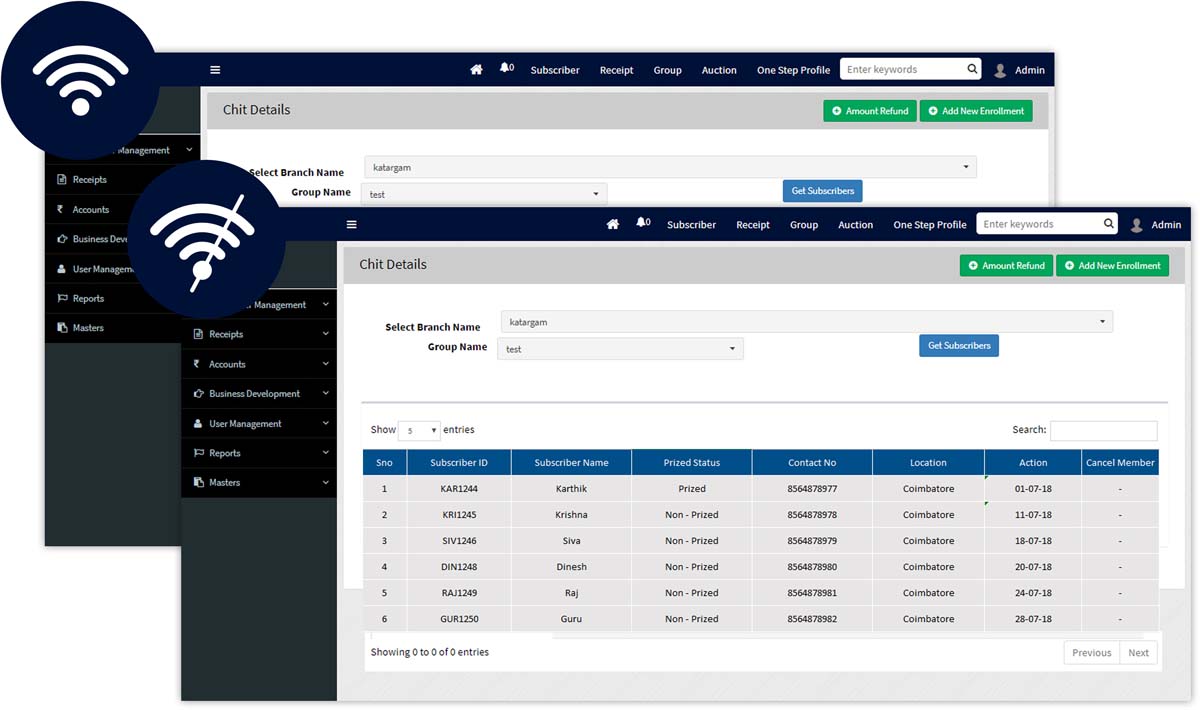This screenshot has width=1200, height=710.
Task: Click Receipts icon in front window sidebar
Action: point(198,334)
